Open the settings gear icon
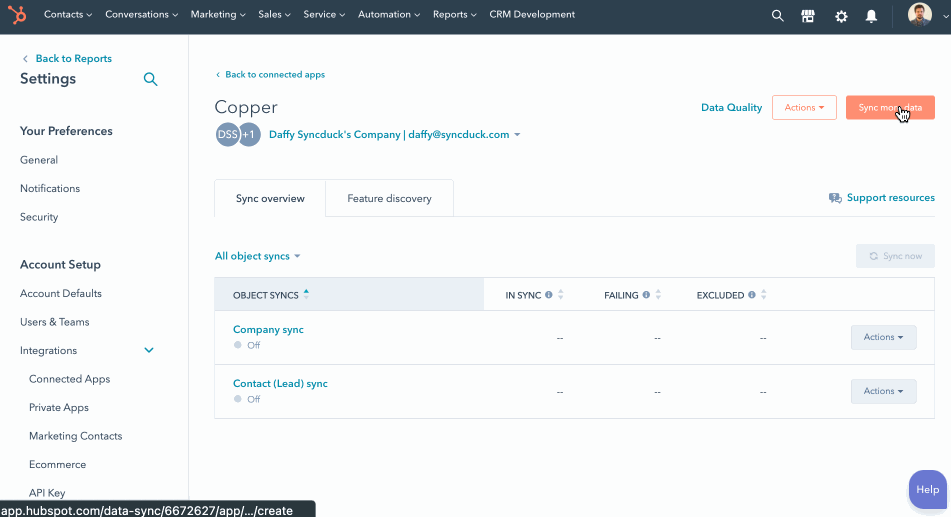Image resolution: width=951 pixels, height=517 pixels. click(841, 17)
